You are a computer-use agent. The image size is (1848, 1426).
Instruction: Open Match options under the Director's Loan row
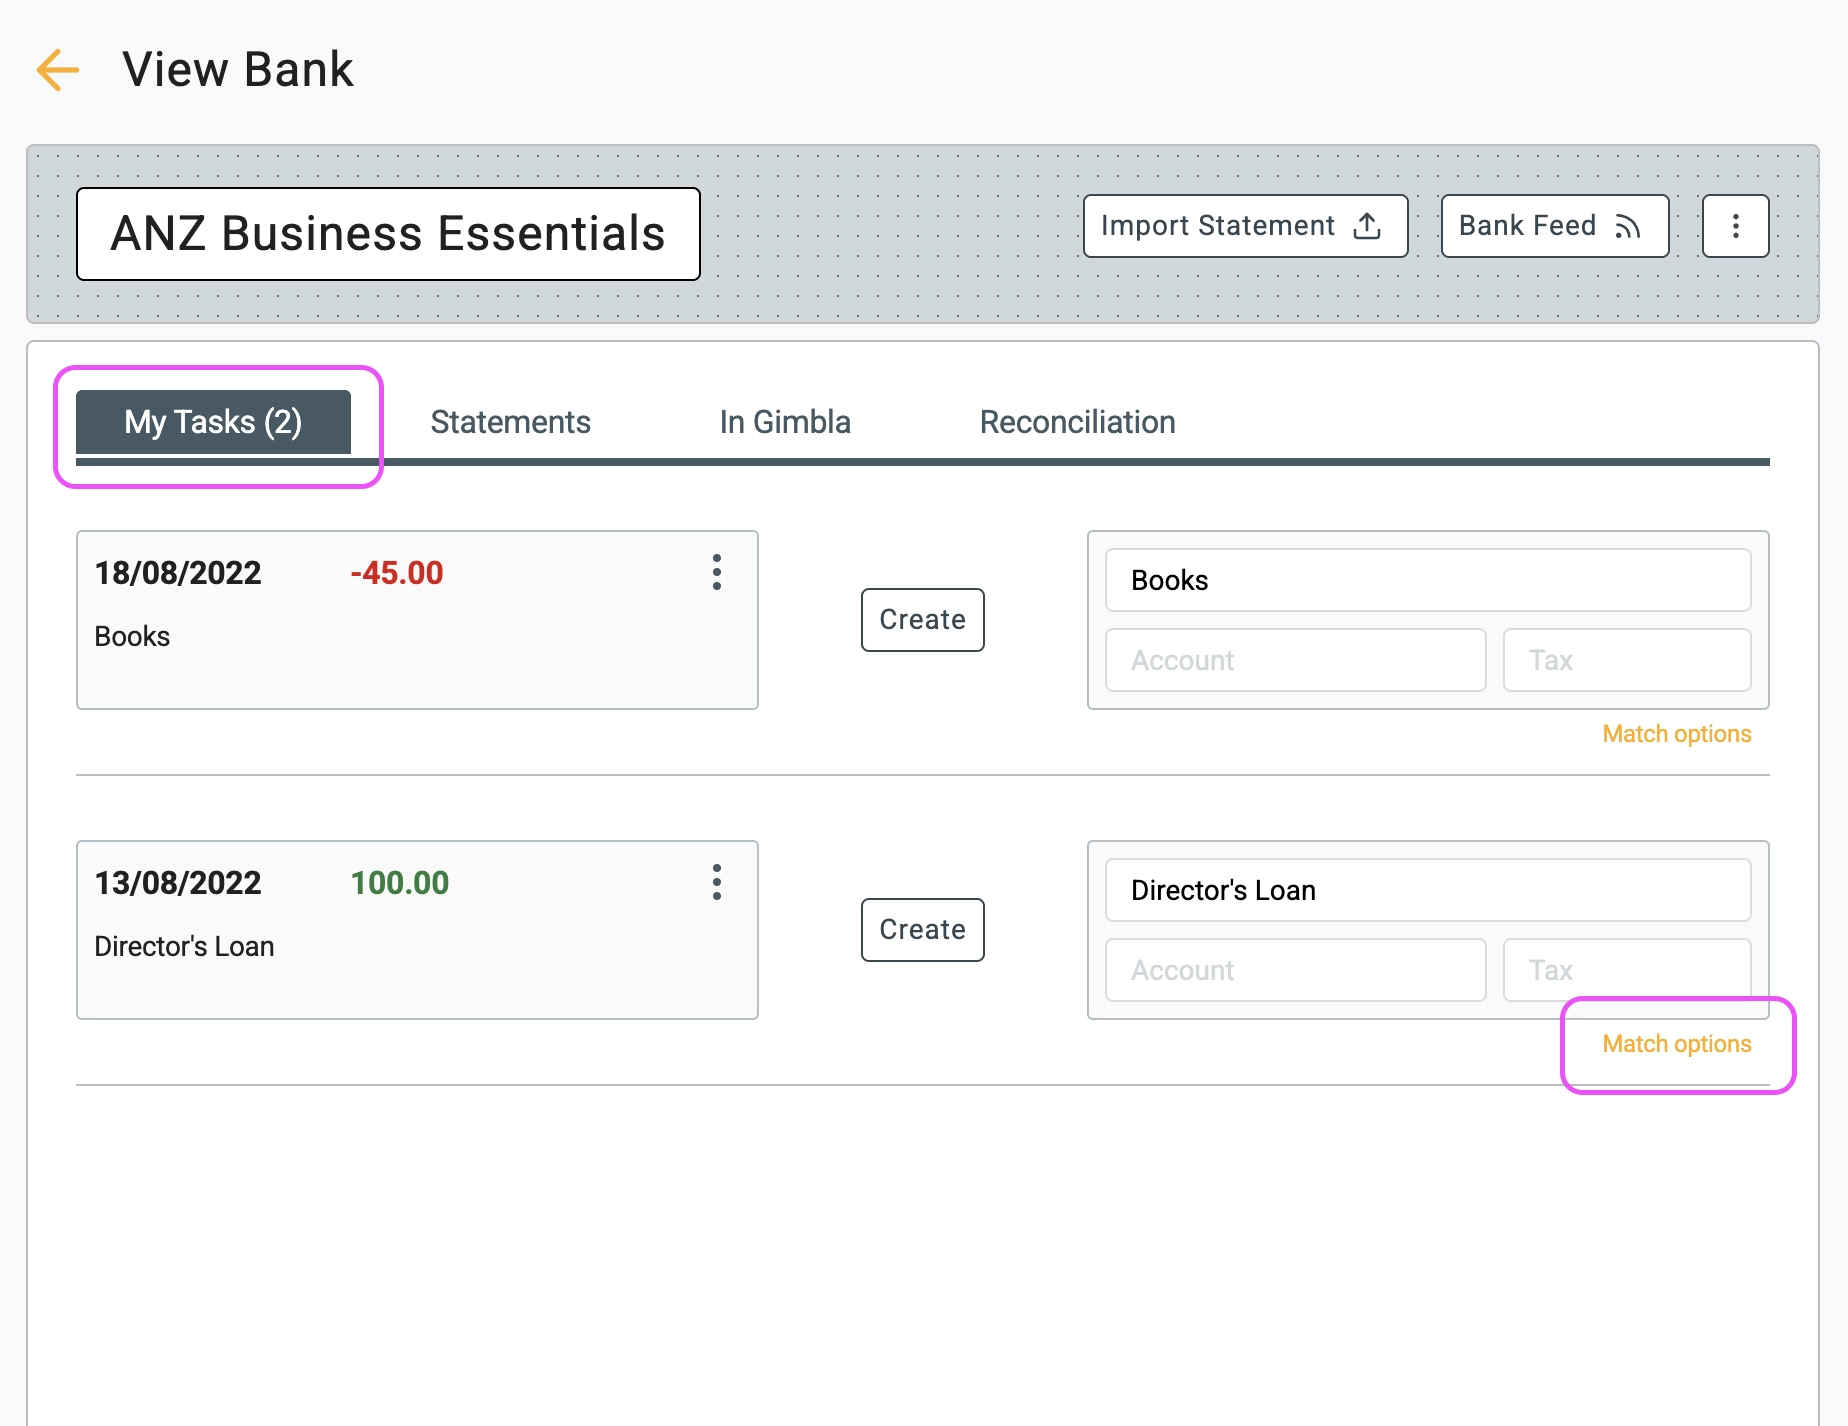click(1676, 1044)
